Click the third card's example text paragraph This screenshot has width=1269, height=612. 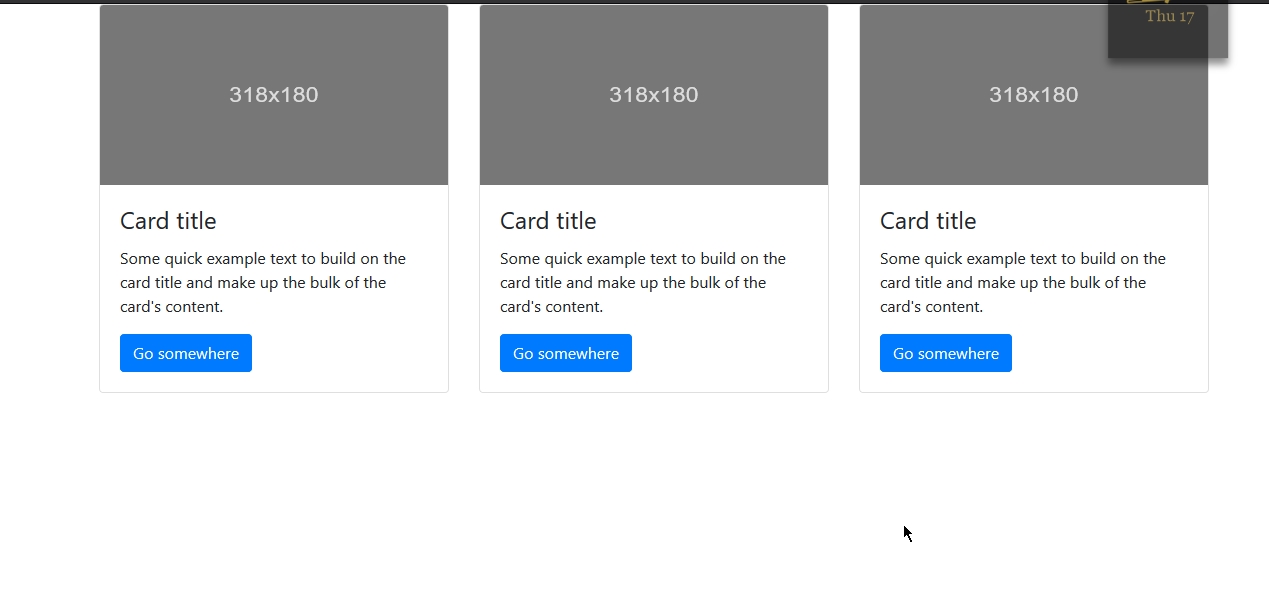coord(1023,282)
